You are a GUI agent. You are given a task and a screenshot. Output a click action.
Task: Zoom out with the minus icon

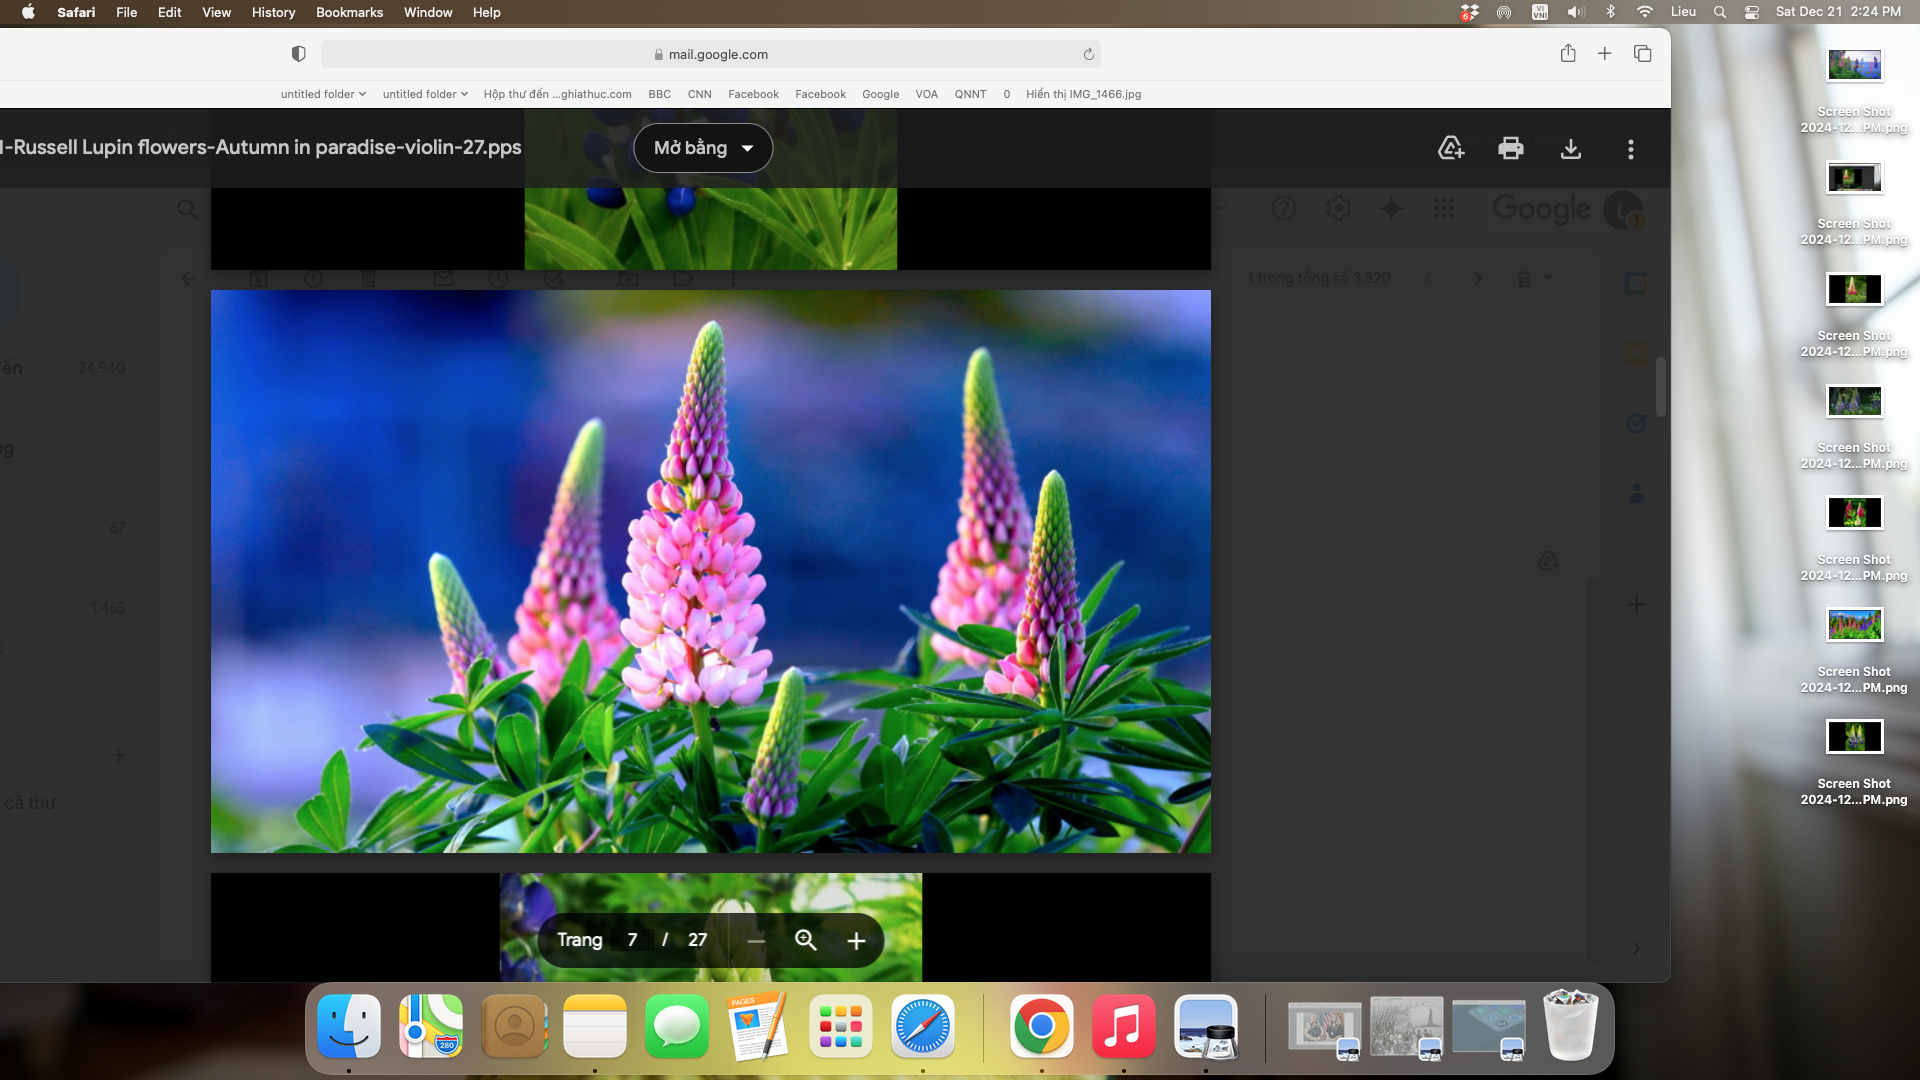click(756, 940)
